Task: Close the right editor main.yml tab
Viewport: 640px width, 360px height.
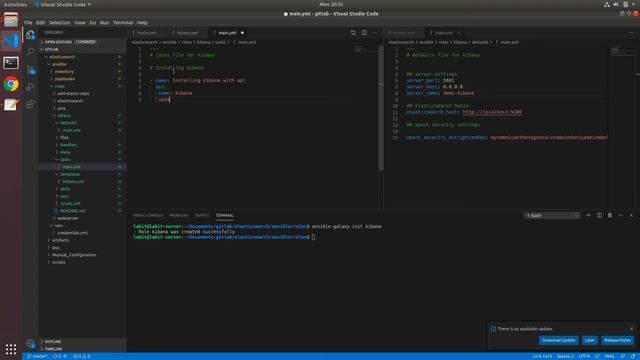Action: pyautogui.click(x=459, y=33)
